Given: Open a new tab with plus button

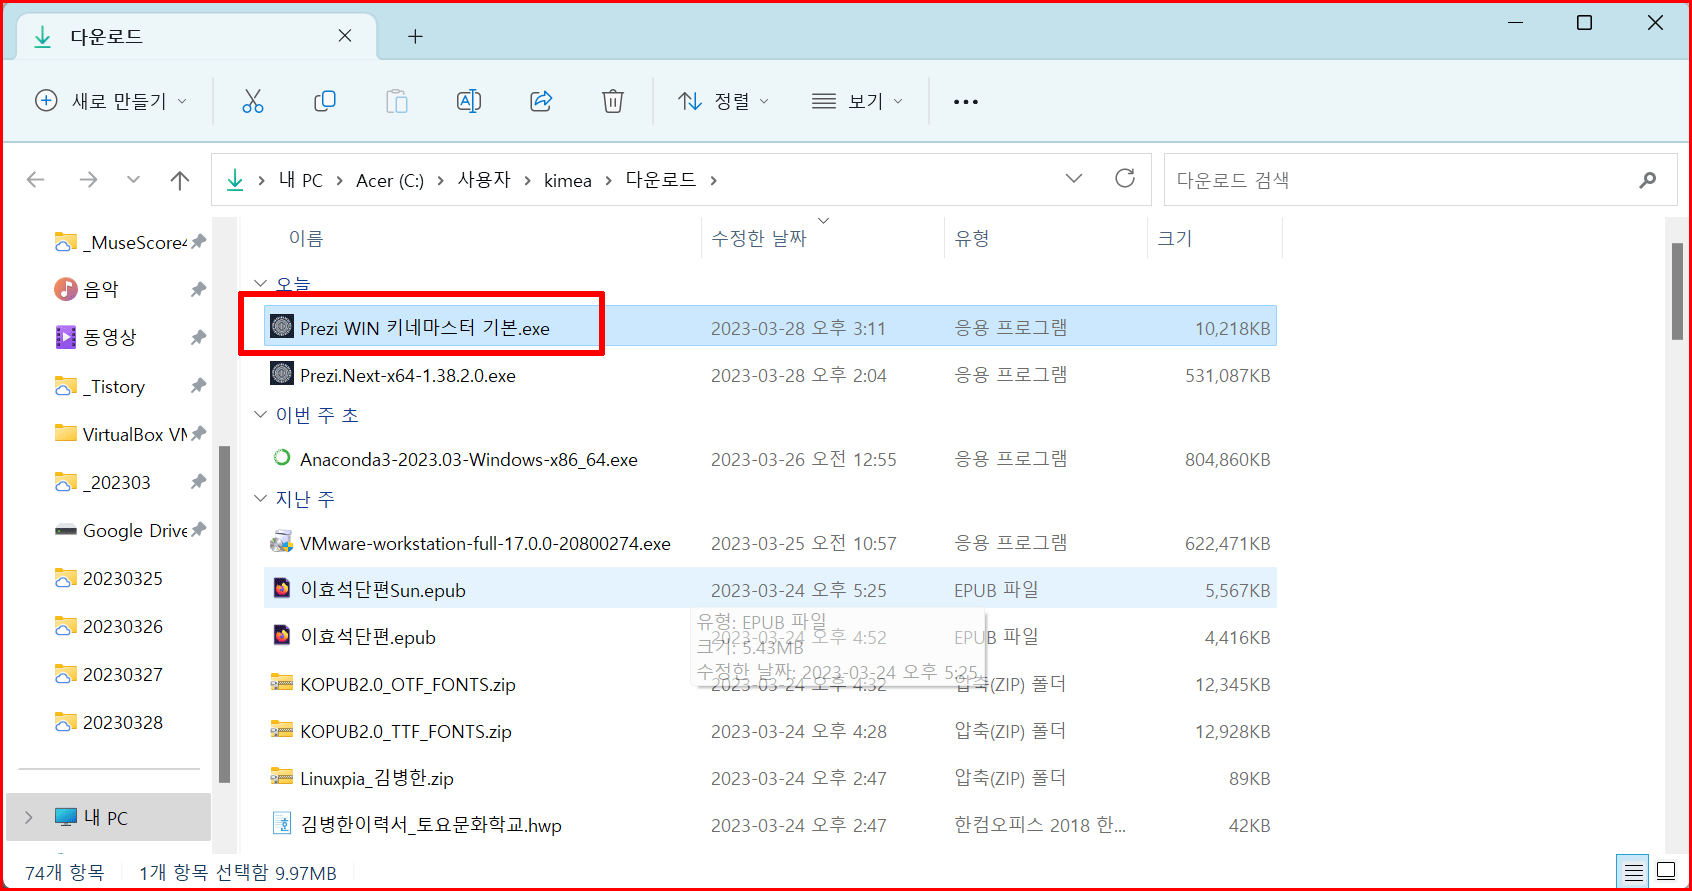Looking at the screenshot, I should pyautogui.click(x=415, y=37).
